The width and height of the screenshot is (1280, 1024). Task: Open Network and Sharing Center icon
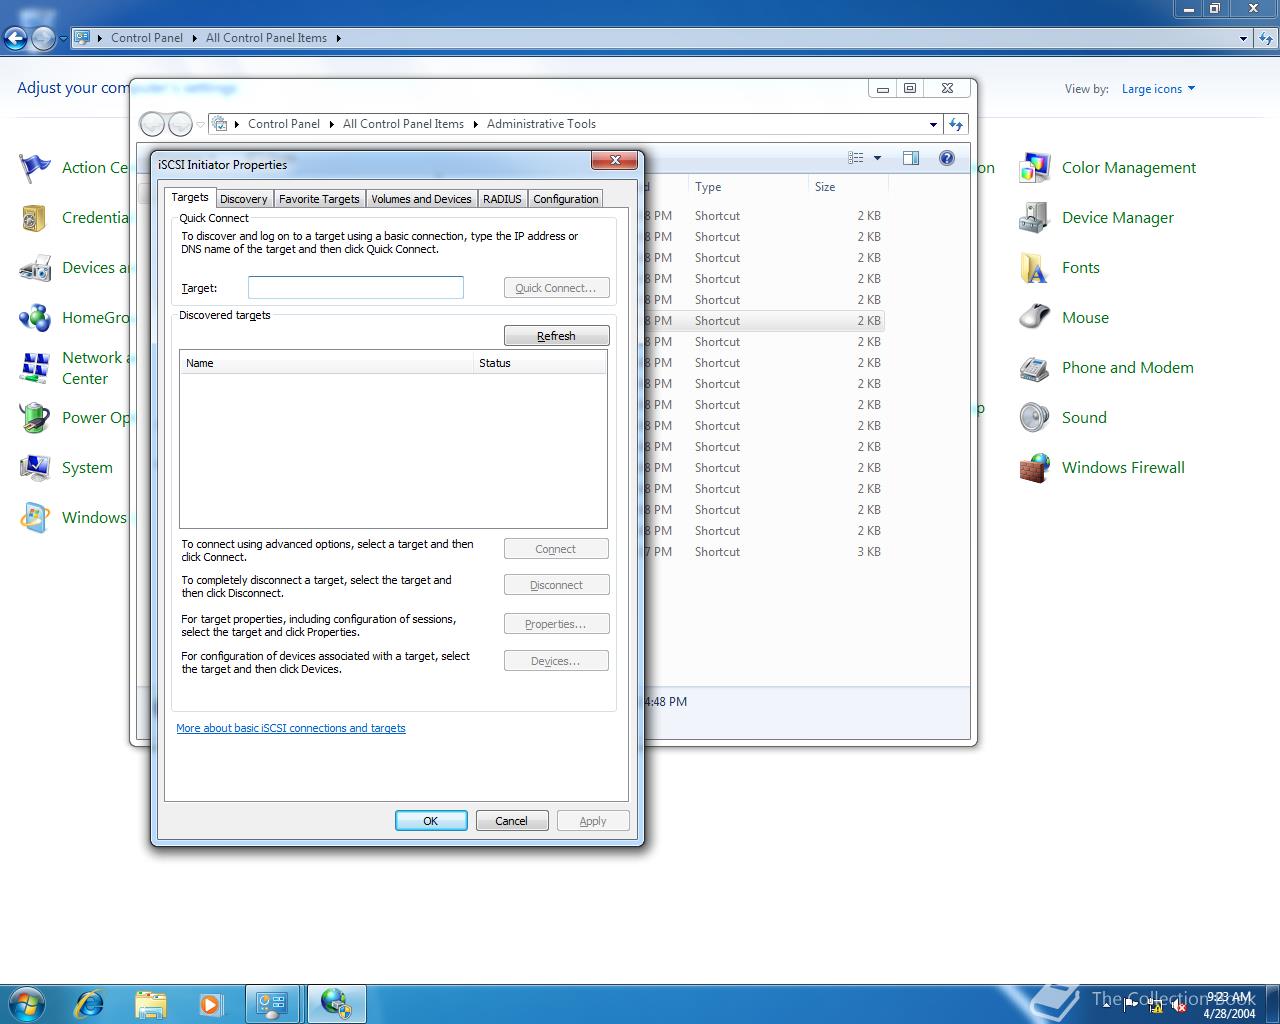pyautogui.click(x=35, y=368)
